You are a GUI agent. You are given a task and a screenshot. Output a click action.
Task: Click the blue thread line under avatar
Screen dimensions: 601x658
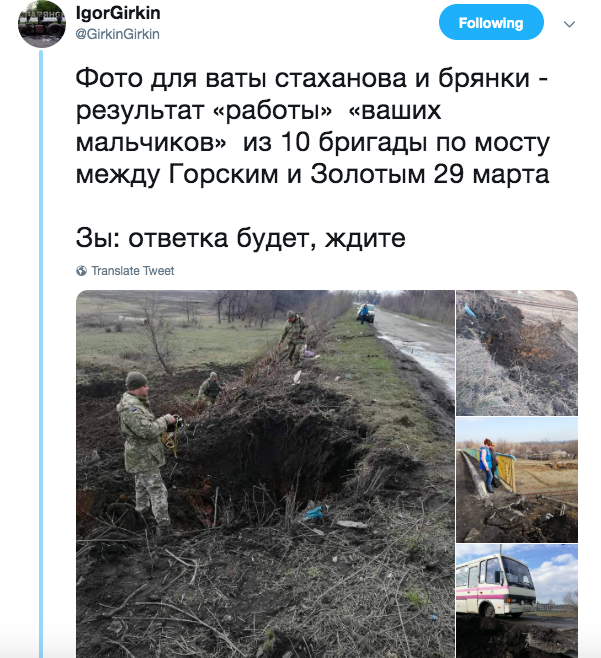(x=41, y=353)
